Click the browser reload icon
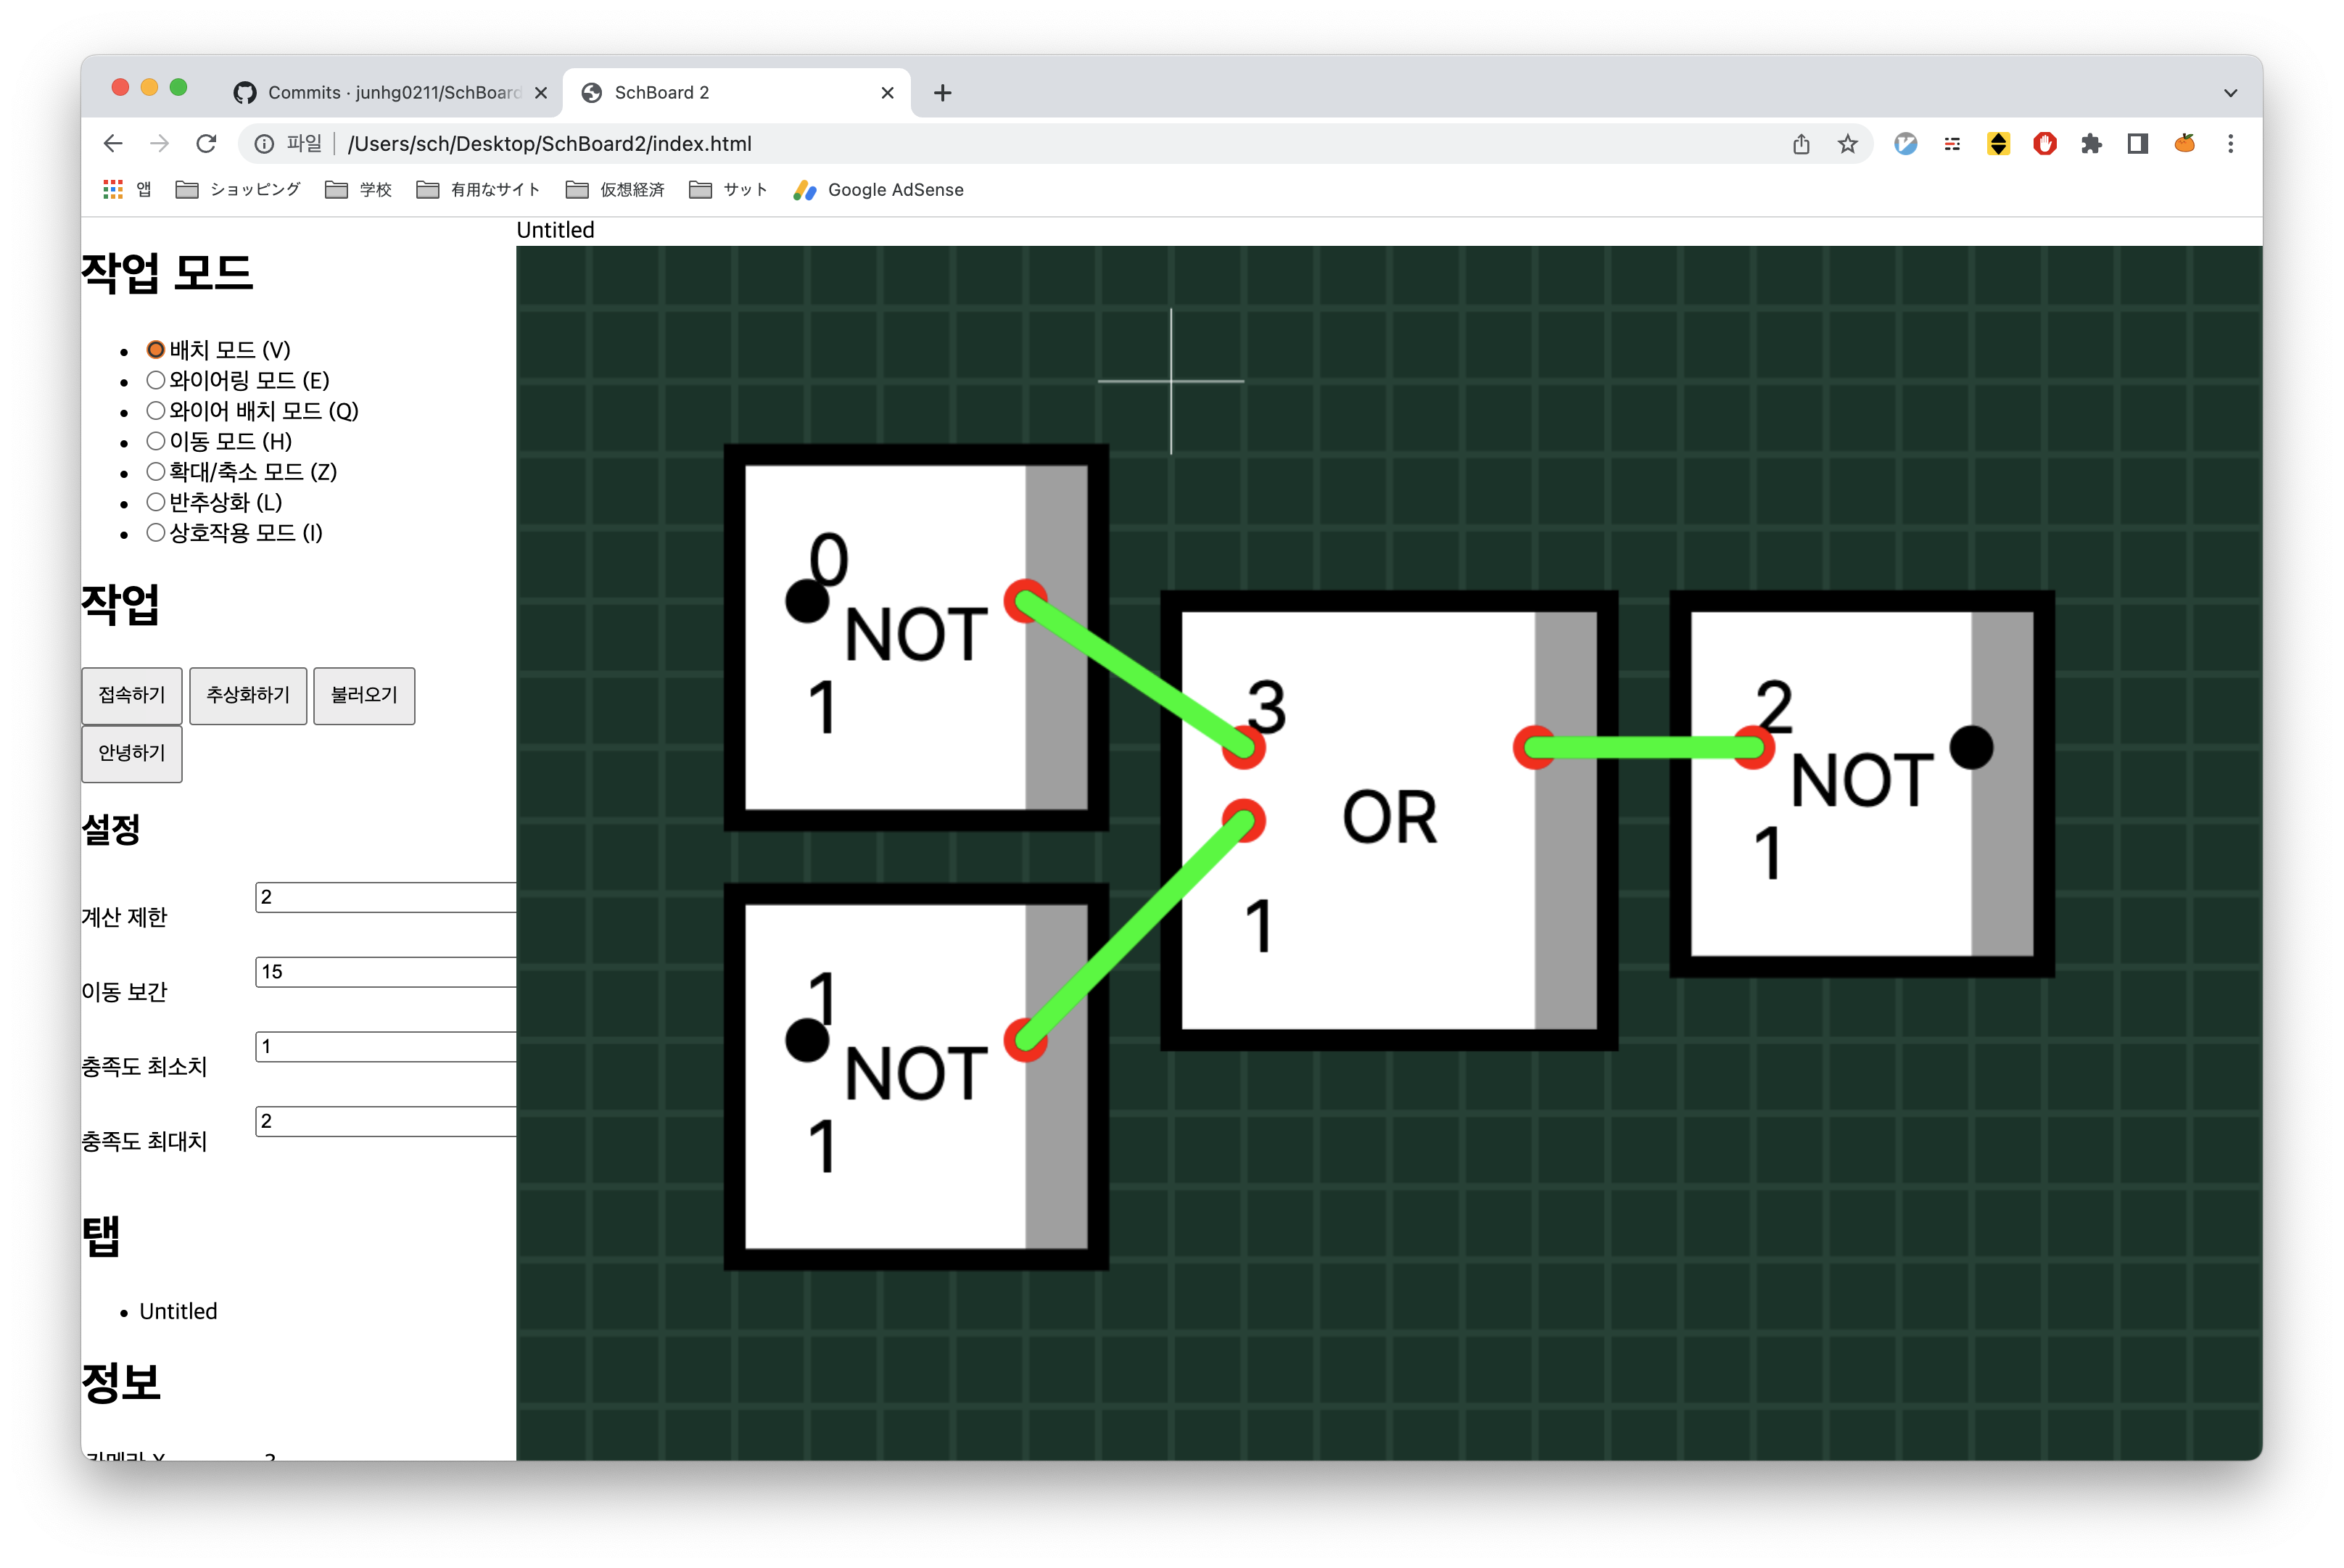Viewport: 2344px width, 1568px height. 206,144
